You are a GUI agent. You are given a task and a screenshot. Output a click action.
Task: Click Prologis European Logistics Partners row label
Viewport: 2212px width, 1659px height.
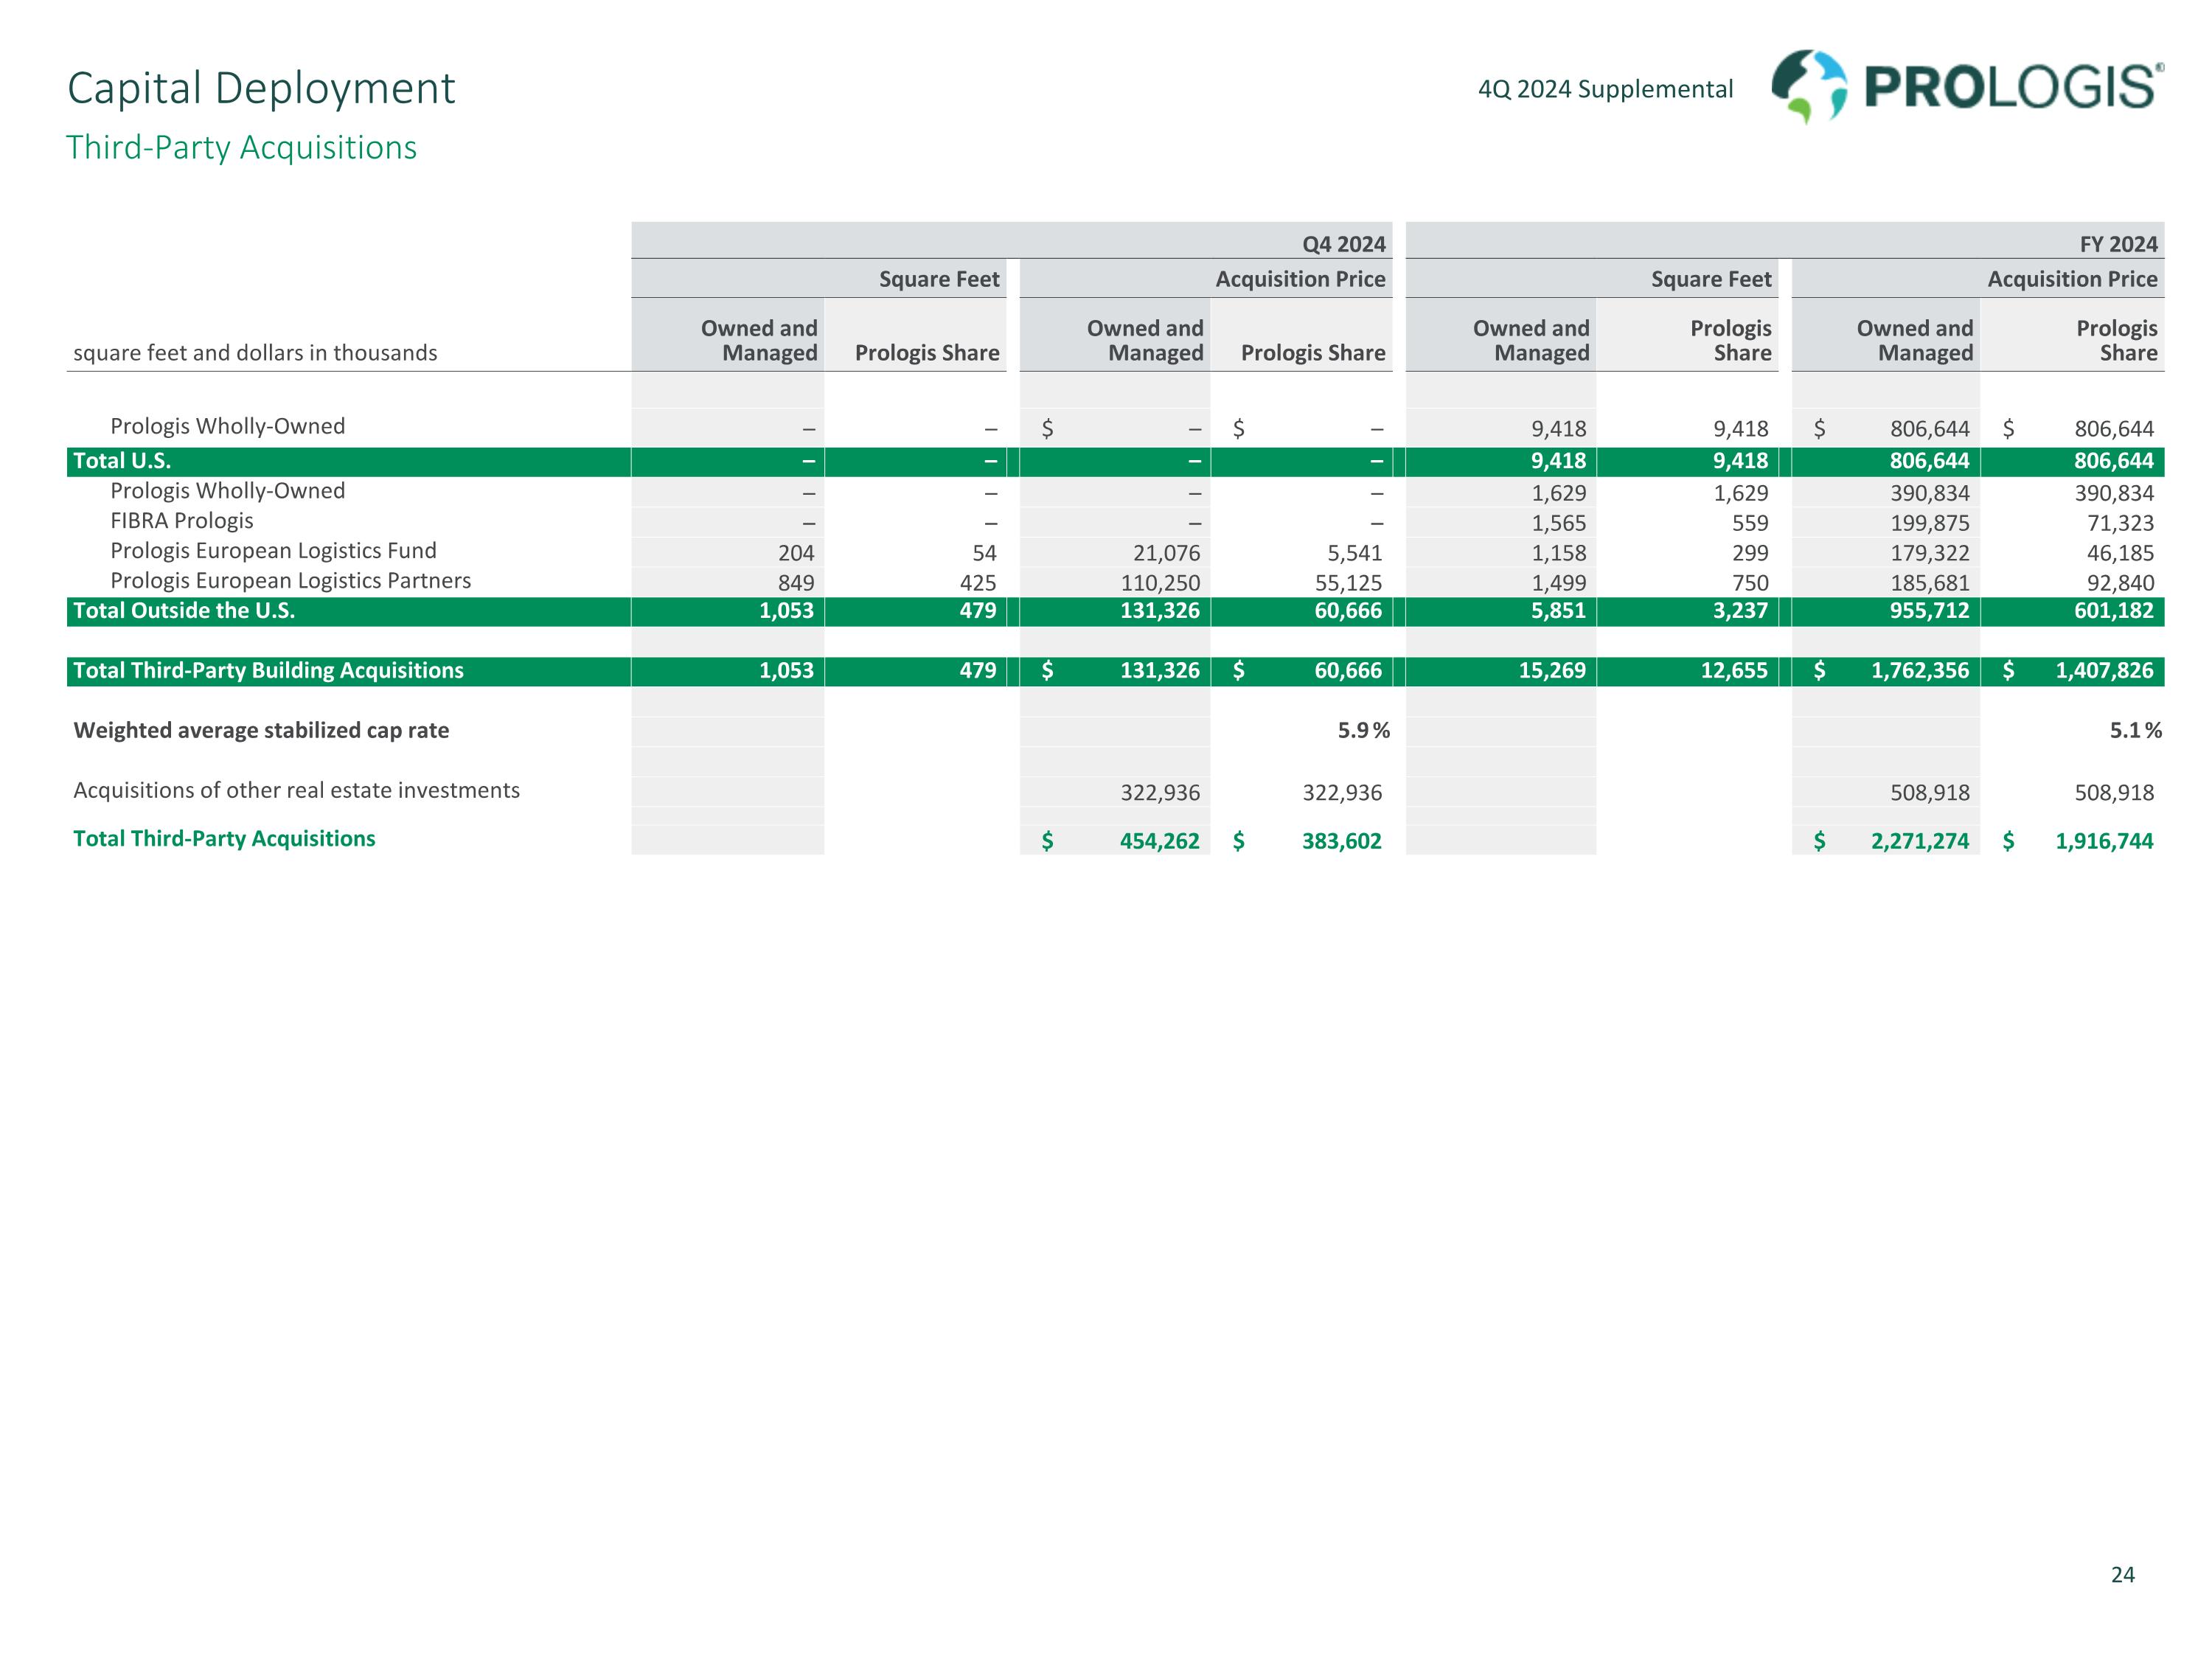(x=290, y=581)
